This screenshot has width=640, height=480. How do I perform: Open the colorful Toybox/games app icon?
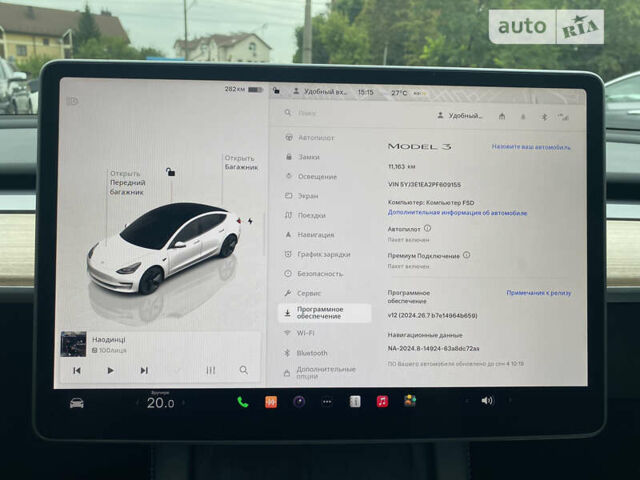410,400
